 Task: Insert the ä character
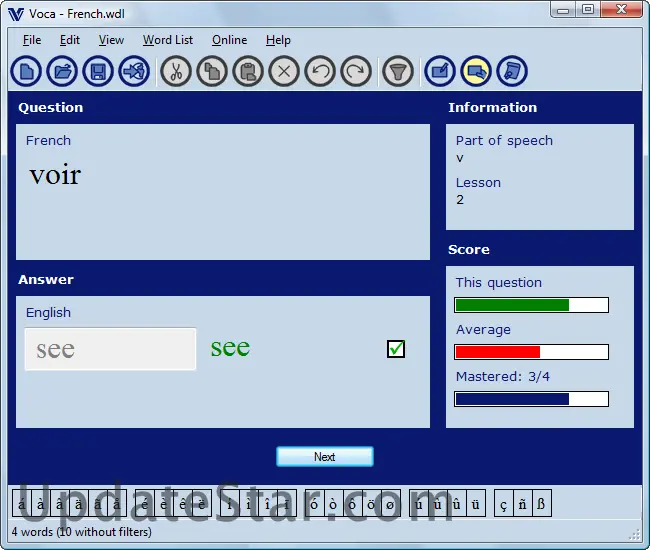point(79,503)
